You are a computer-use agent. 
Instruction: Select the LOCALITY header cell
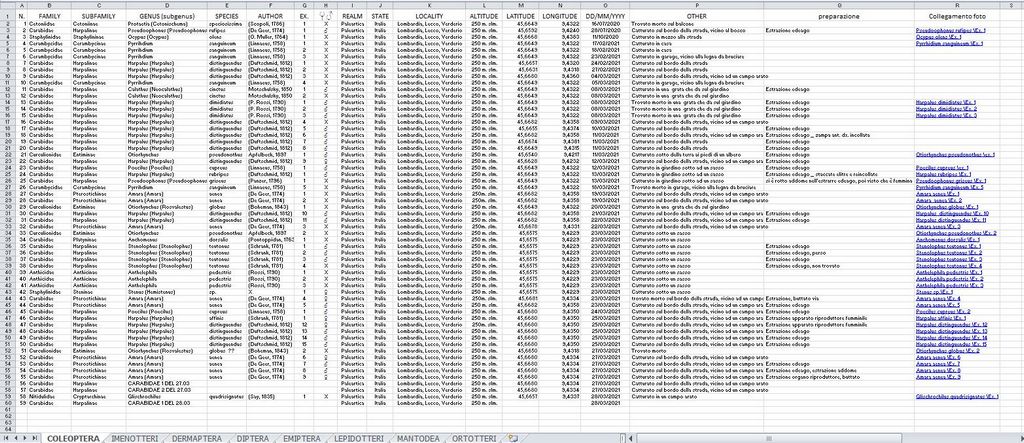tap(430, 17)
